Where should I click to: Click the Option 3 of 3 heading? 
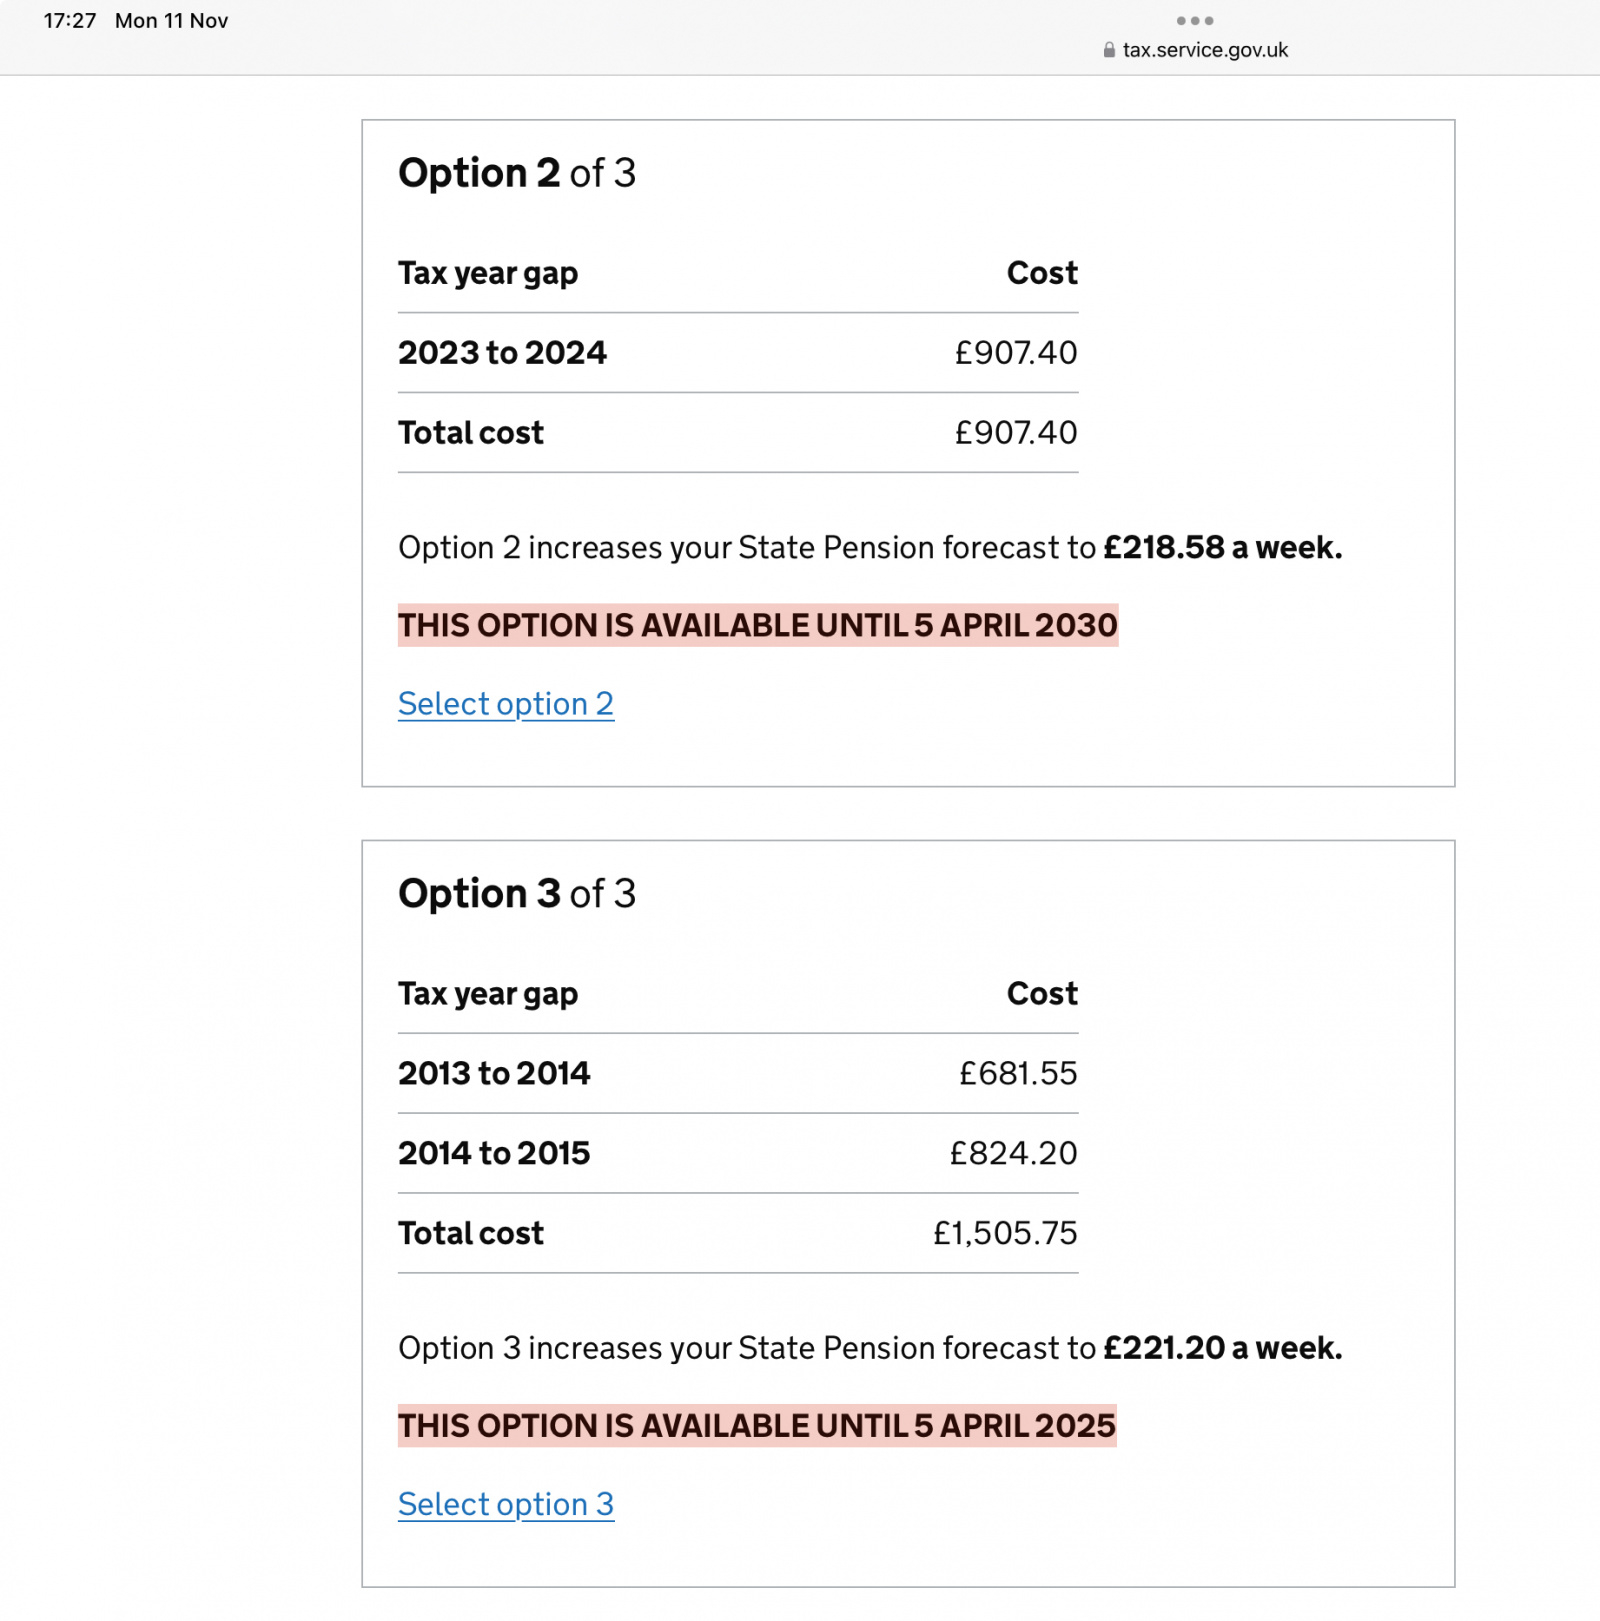[x=518, y=893]
